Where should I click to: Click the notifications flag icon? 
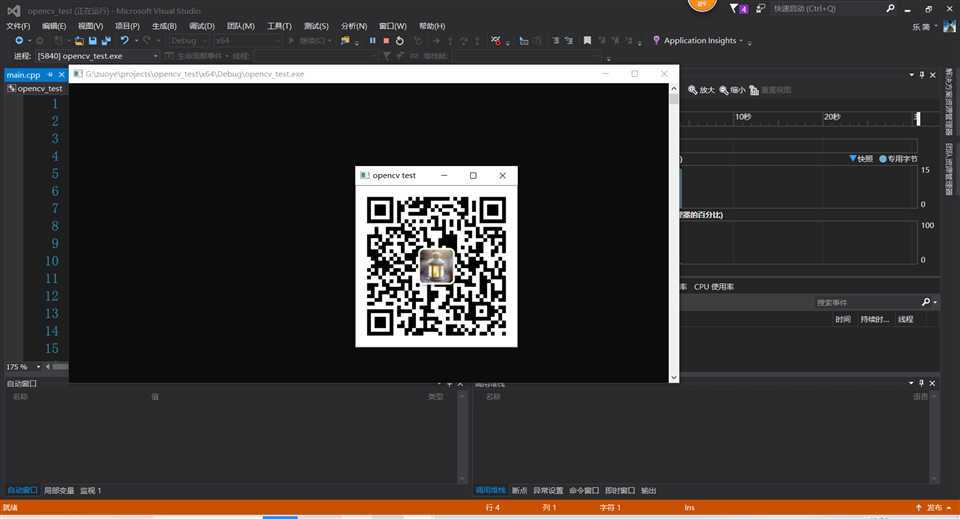coord(736,8)
